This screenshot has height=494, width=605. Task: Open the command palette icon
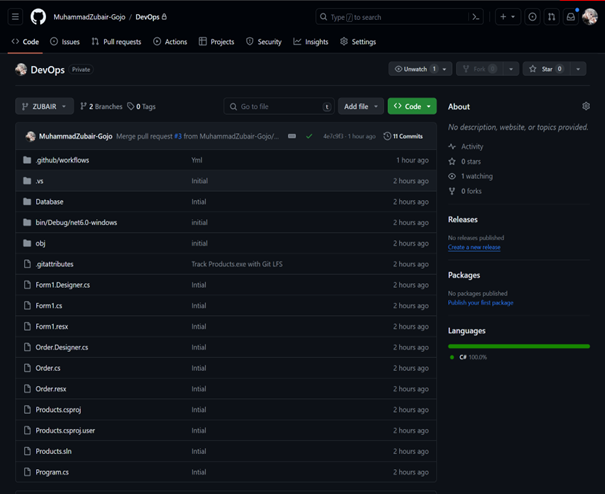(475, 17)
